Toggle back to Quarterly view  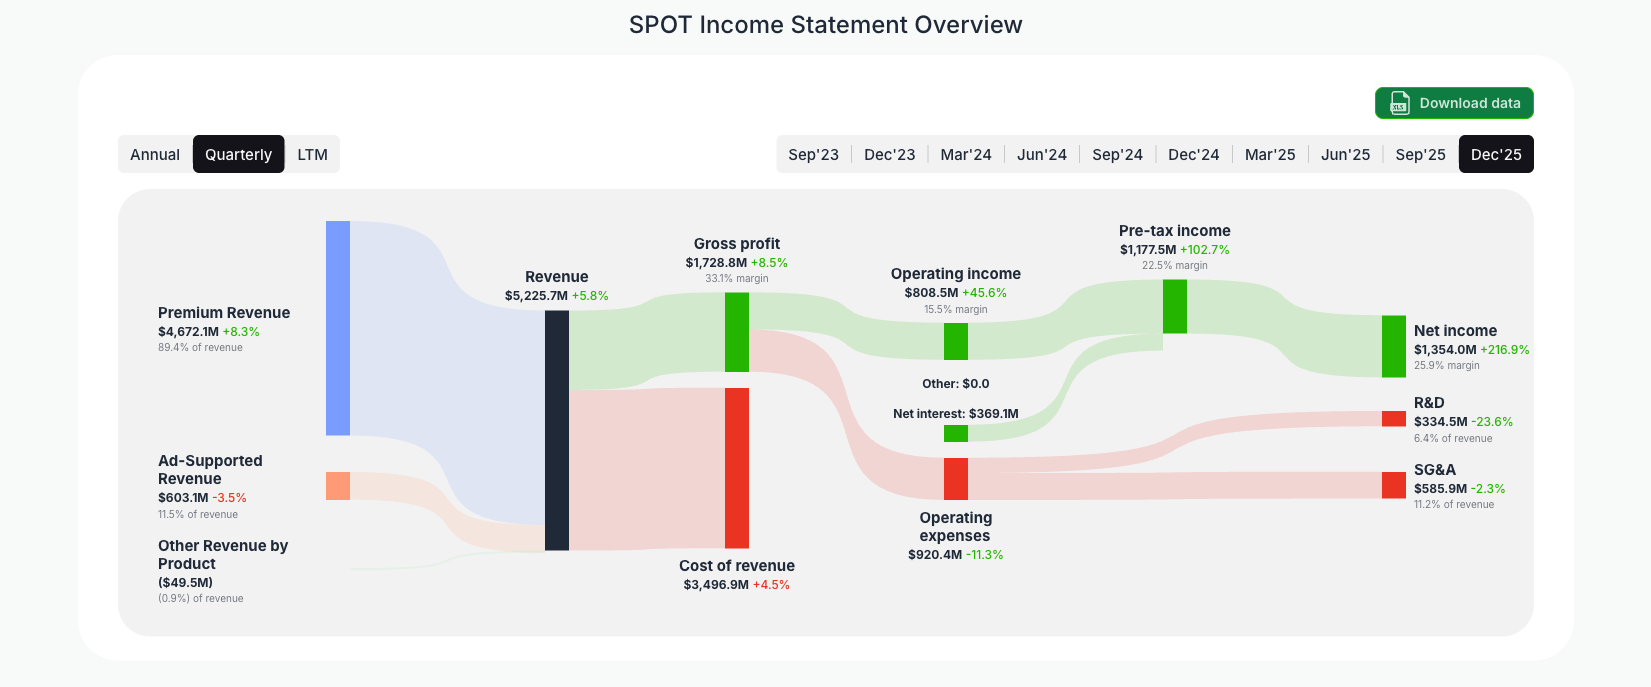(238, 154)
